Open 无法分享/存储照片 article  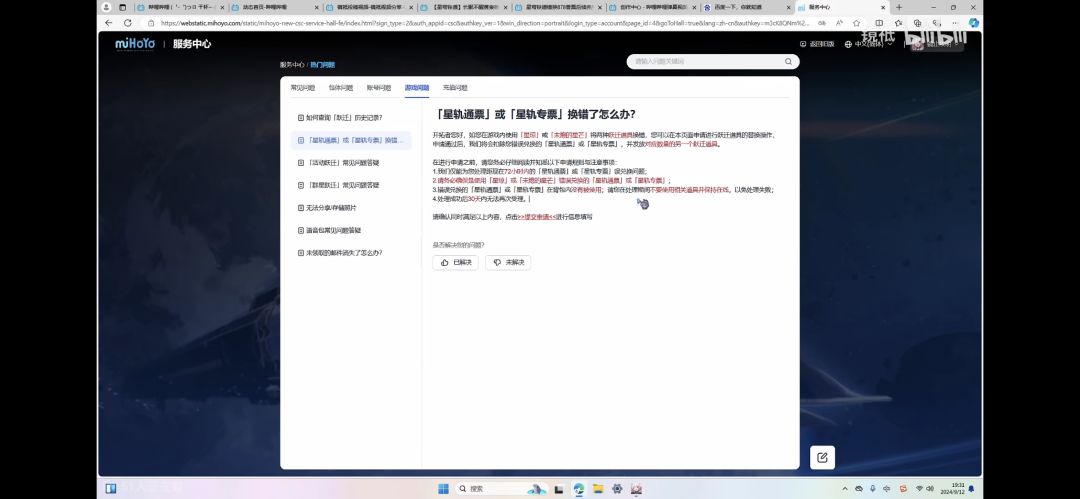331,207
